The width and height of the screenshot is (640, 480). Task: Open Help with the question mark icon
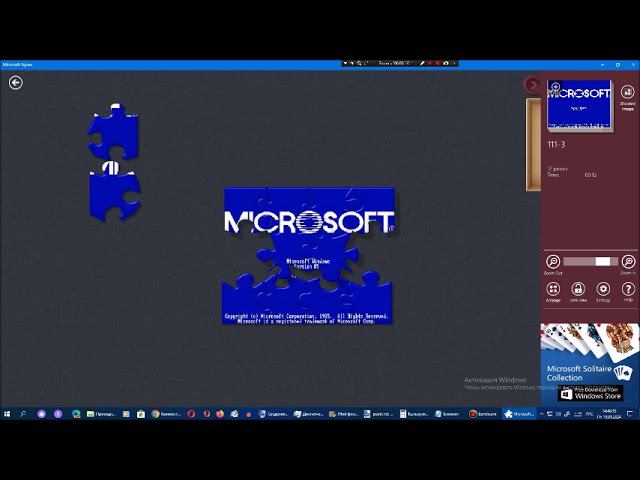point(628,289)
